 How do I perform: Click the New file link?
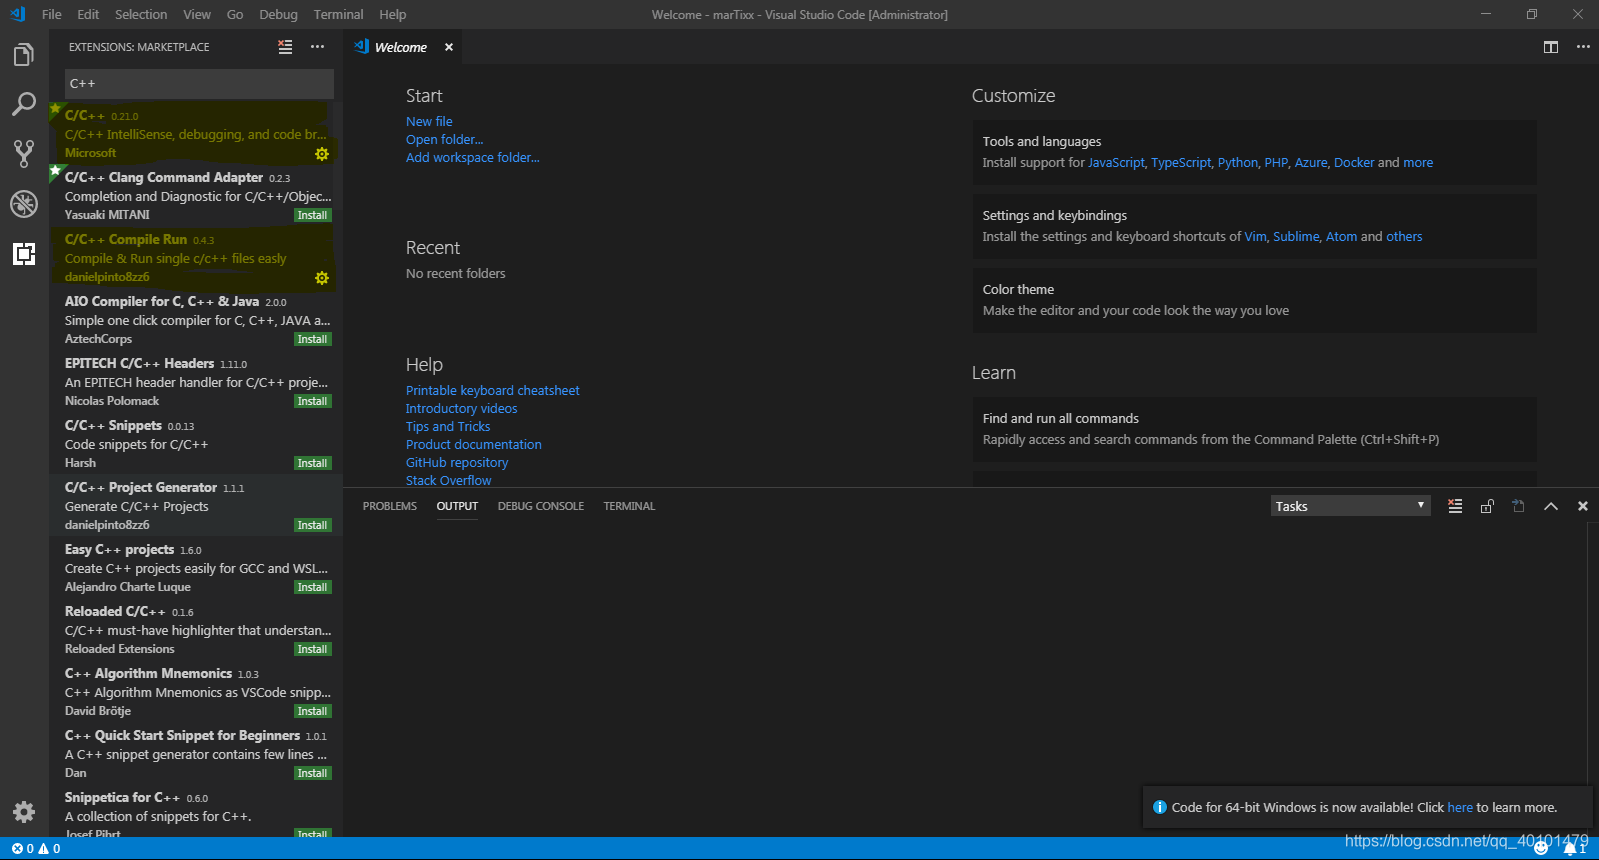click(x=429, y=121)
